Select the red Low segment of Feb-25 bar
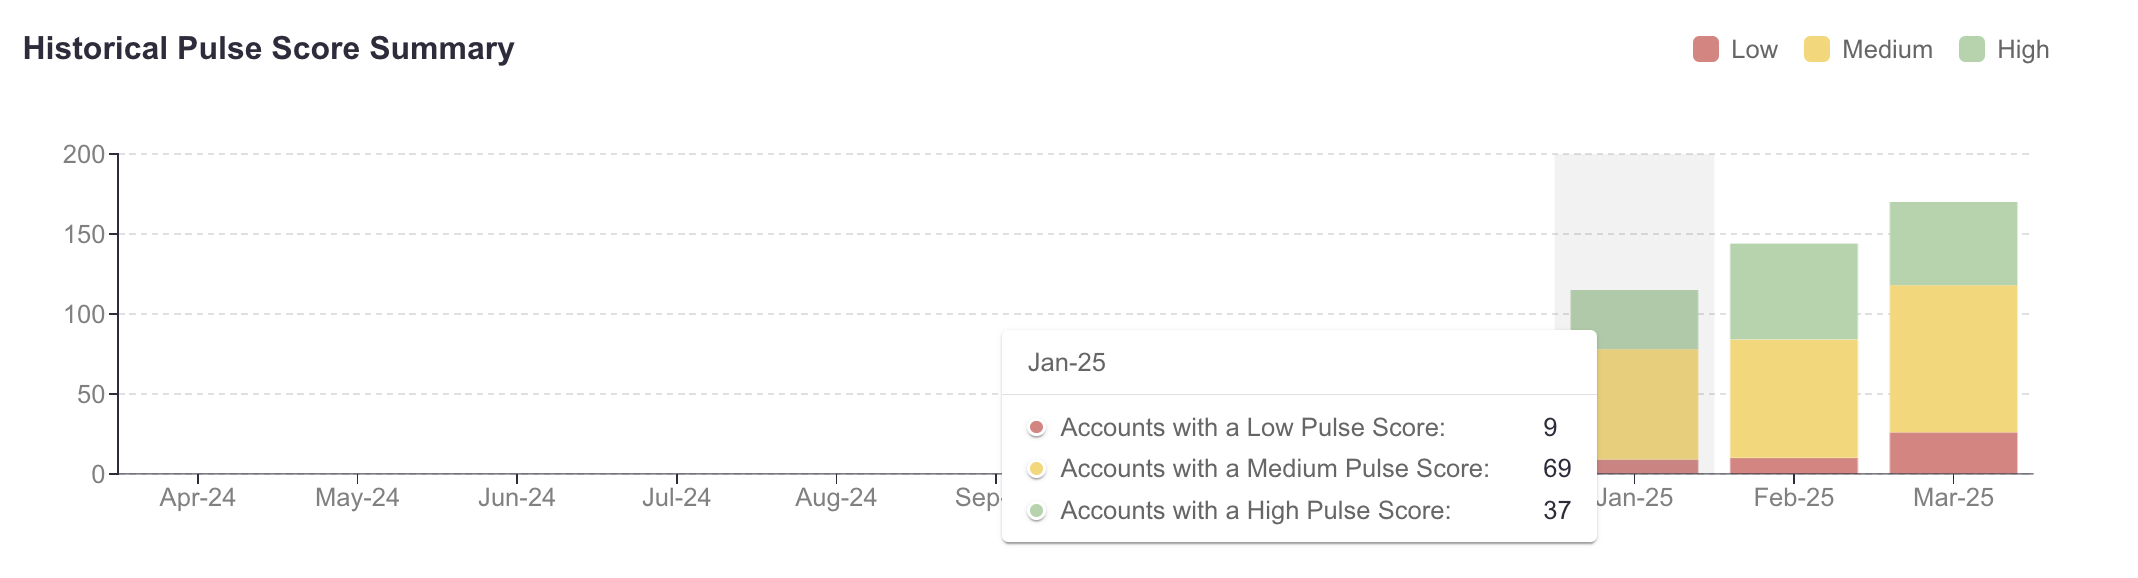Image resolution: width=2138 pixels, height=578 pixels. point(1794,466)
